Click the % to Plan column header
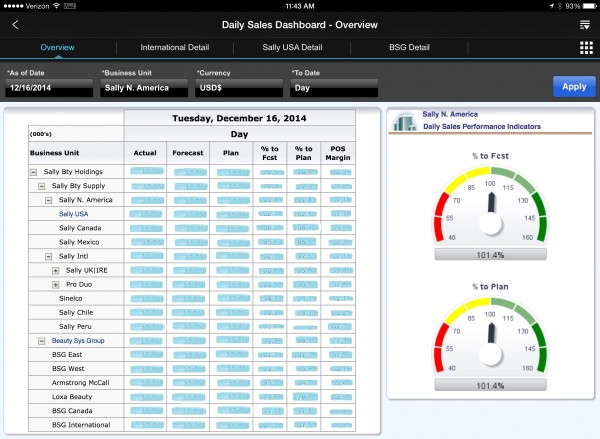The height and width of the screenshot is (439, 600). coord(304,153)
